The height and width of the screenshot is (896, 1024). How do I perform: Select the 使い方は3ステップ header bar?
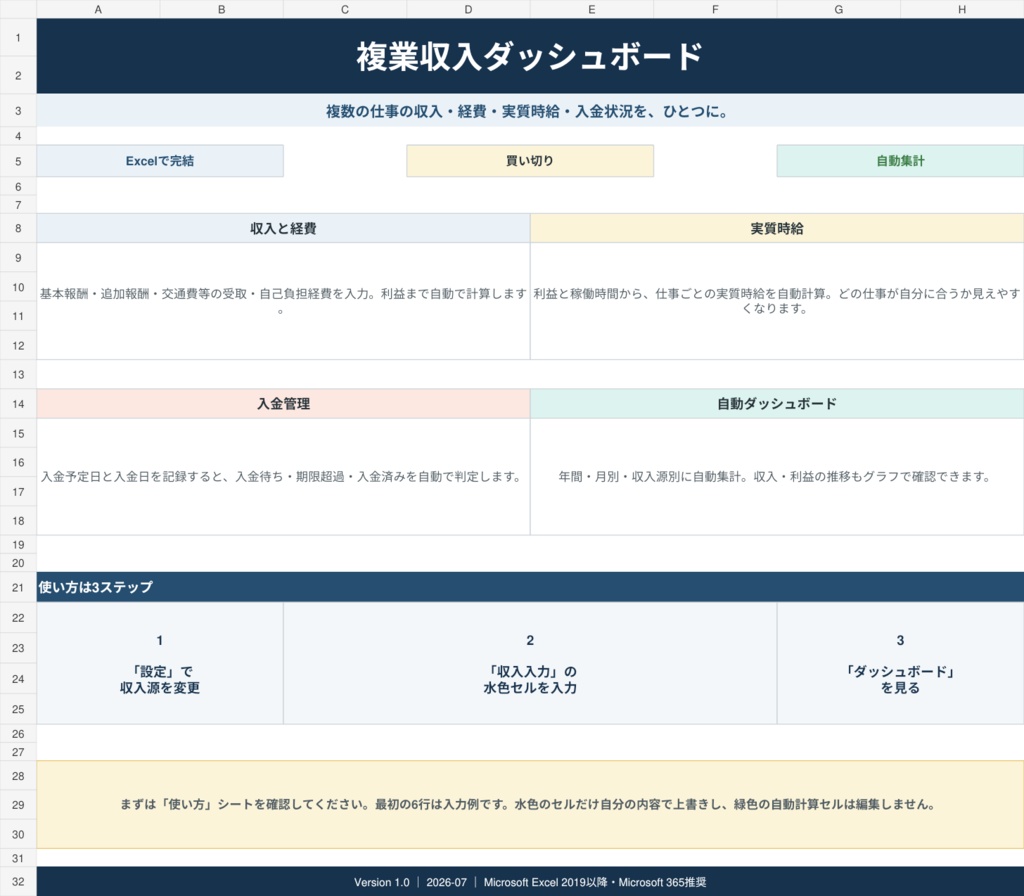point(530,587)
